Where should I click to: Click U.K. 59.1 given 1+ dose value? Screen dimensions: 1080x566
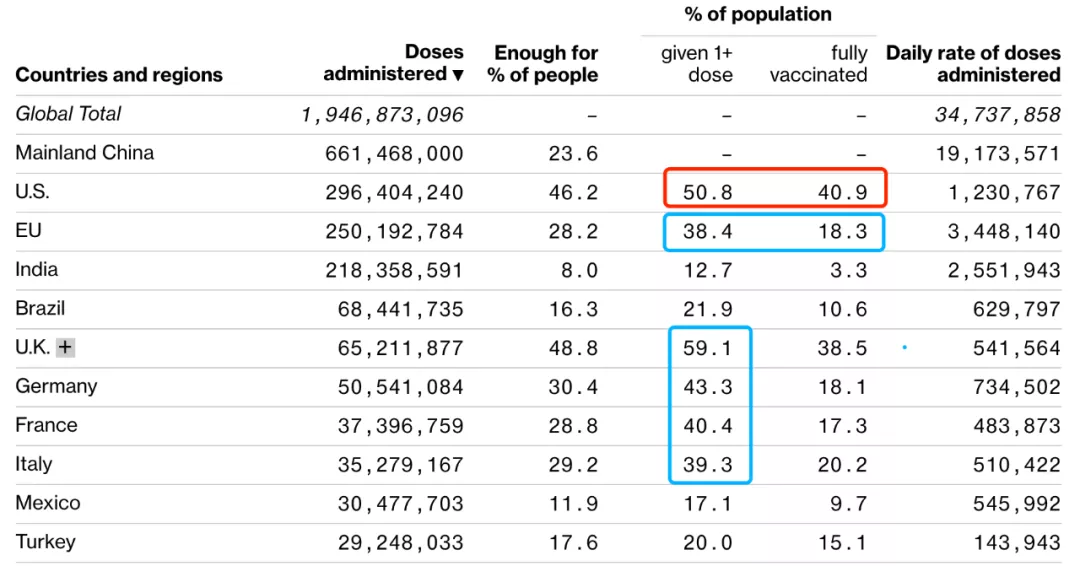[708, 349]
